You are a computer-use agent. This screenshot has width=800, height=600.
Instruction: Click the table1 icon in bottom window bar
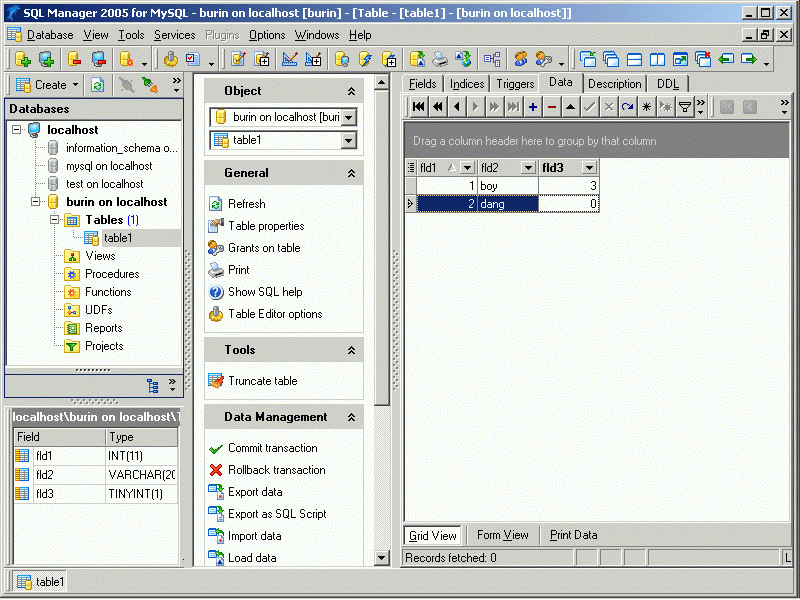coord(24,582)
